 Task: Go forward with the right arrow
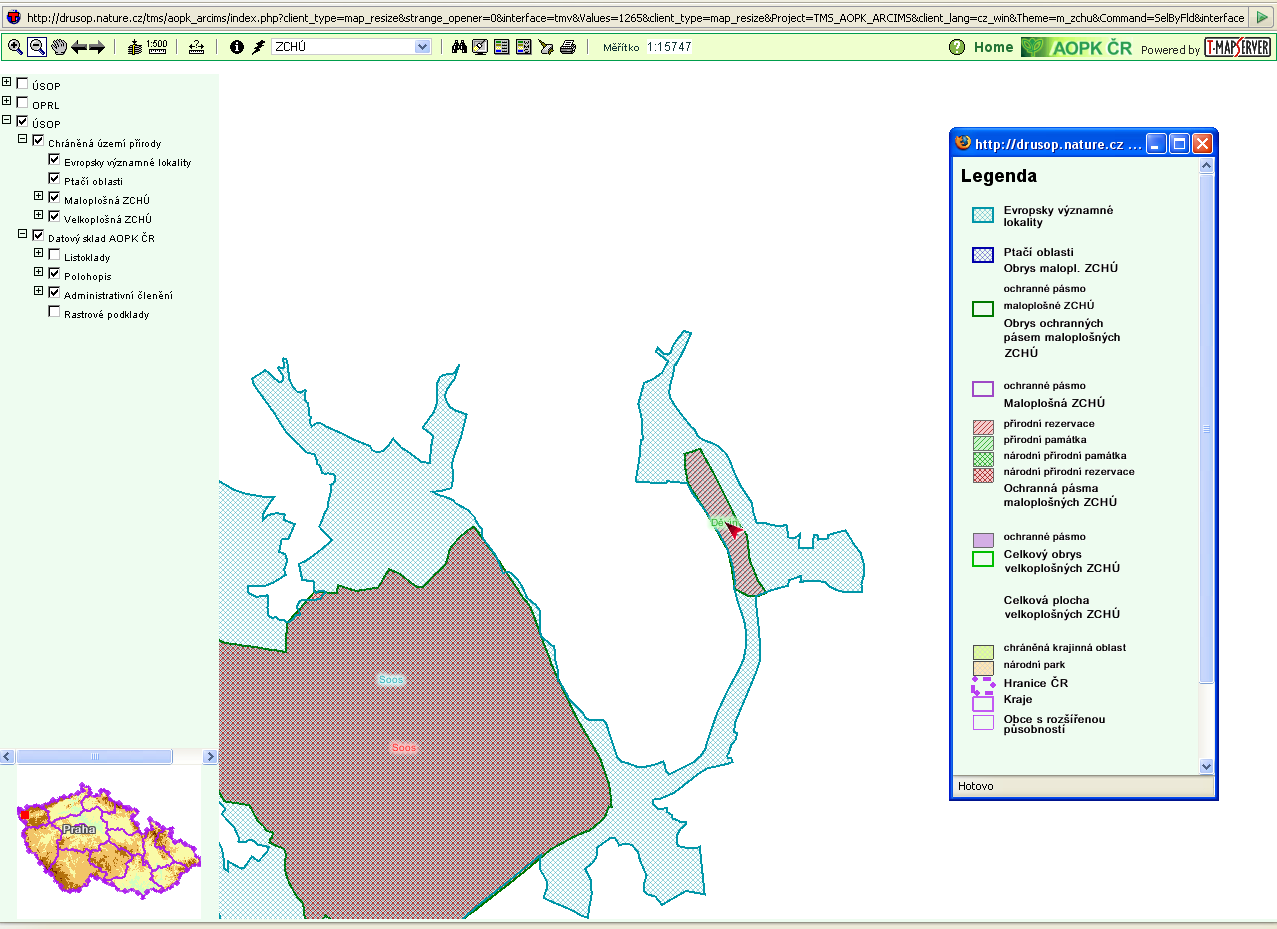pos(97,47)
